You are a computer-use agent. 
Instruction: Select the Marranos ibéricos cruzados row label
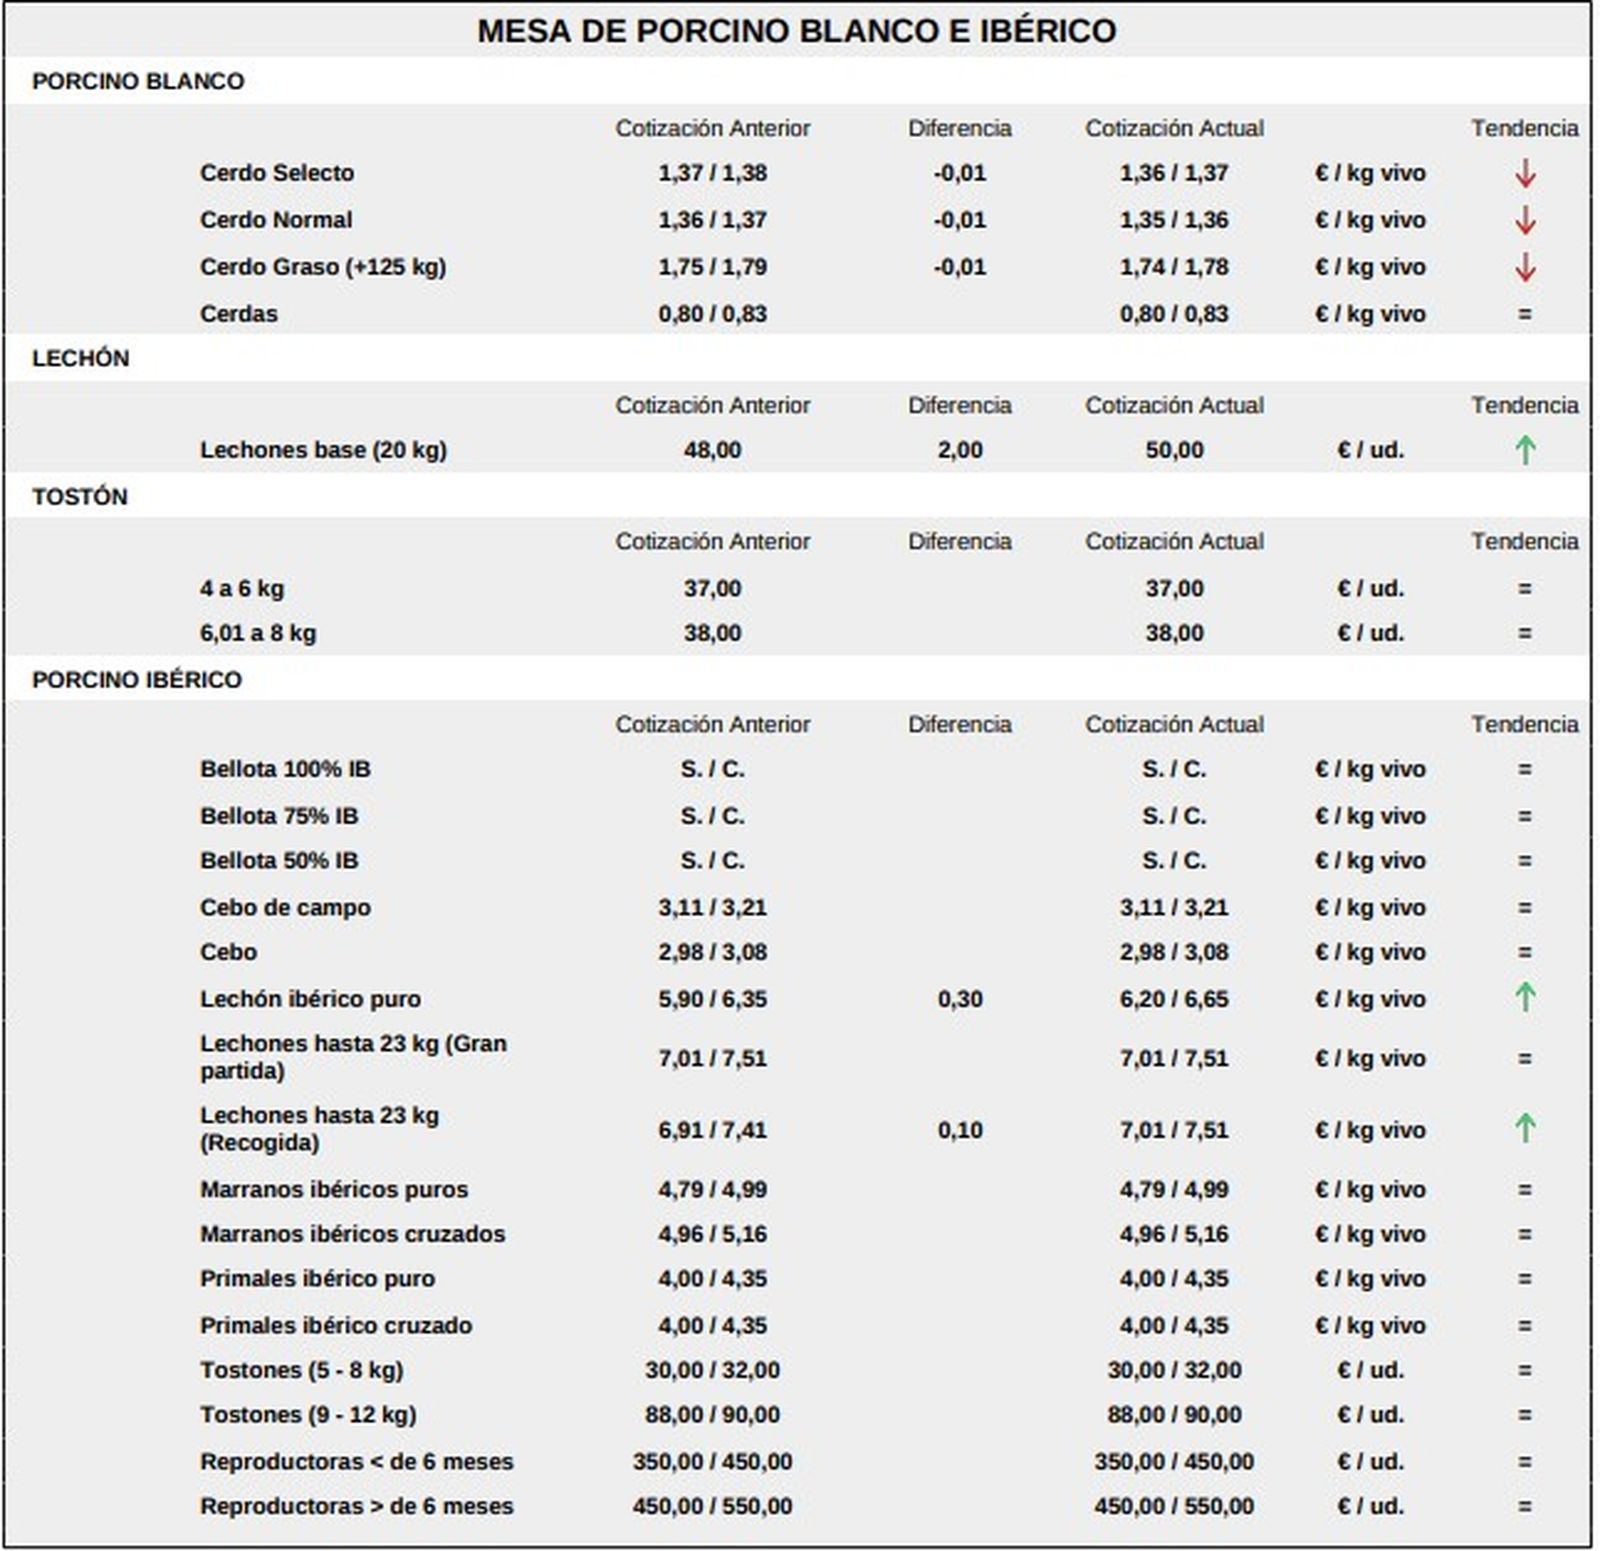click(x=352, y=1234)
